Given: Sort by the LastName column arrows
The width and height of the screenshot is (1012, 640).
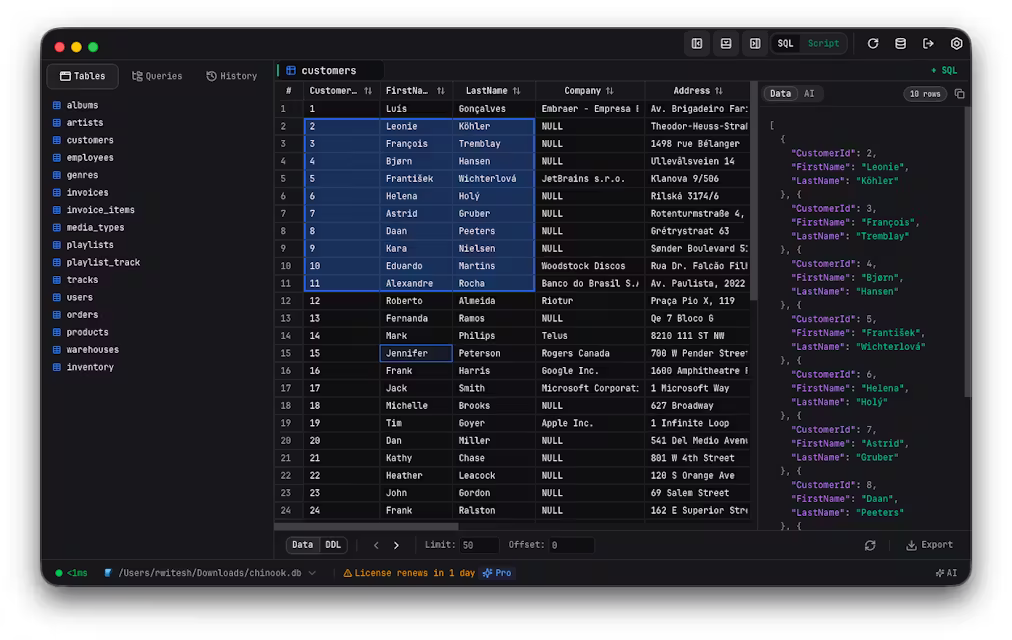Looking at the screenshot, I should (516, 91).
